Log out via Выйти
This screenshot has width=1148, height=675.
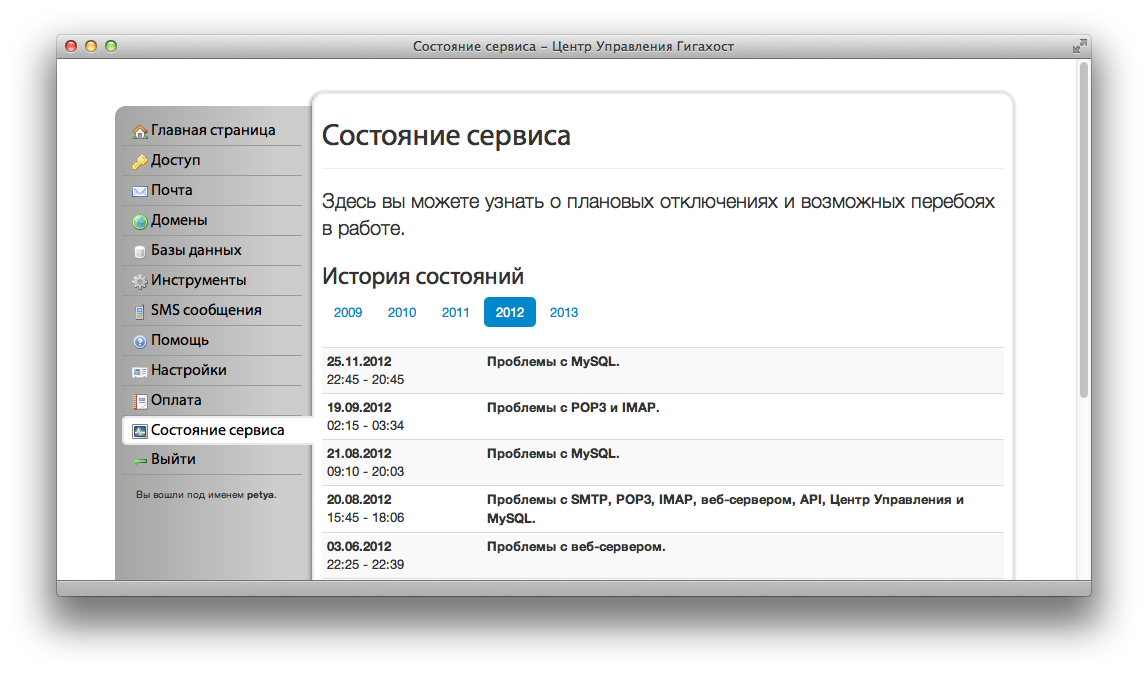pyautogui.click(x=174, y=460)
